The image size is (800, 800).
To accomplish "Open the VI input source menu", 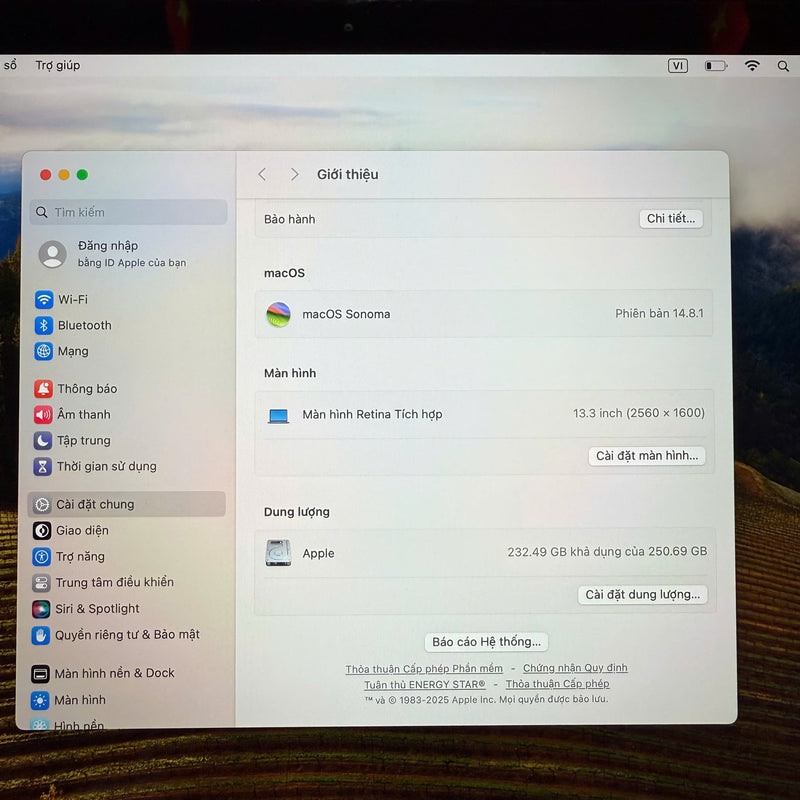I will (677, 65).
